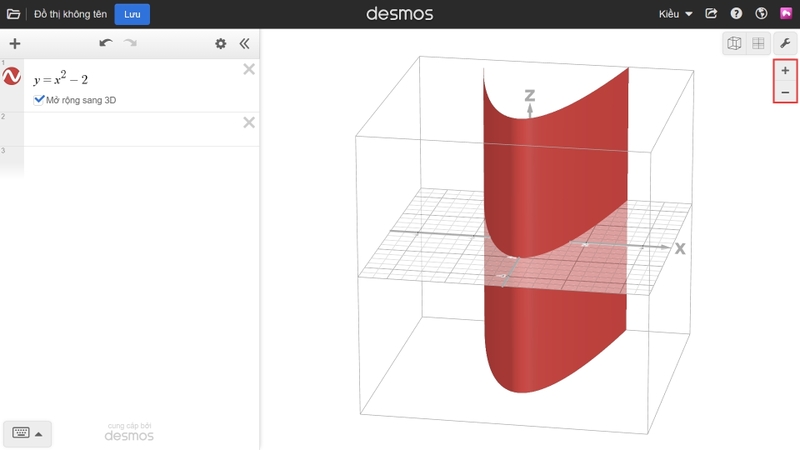Show the on-screen keyboard

[x=21, y=433]
